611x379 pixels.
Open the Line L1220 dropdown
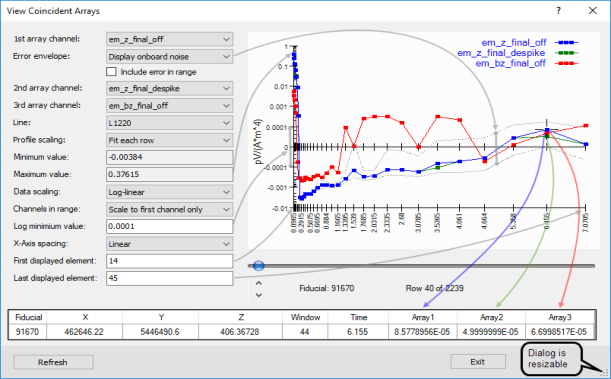point(170,123)
